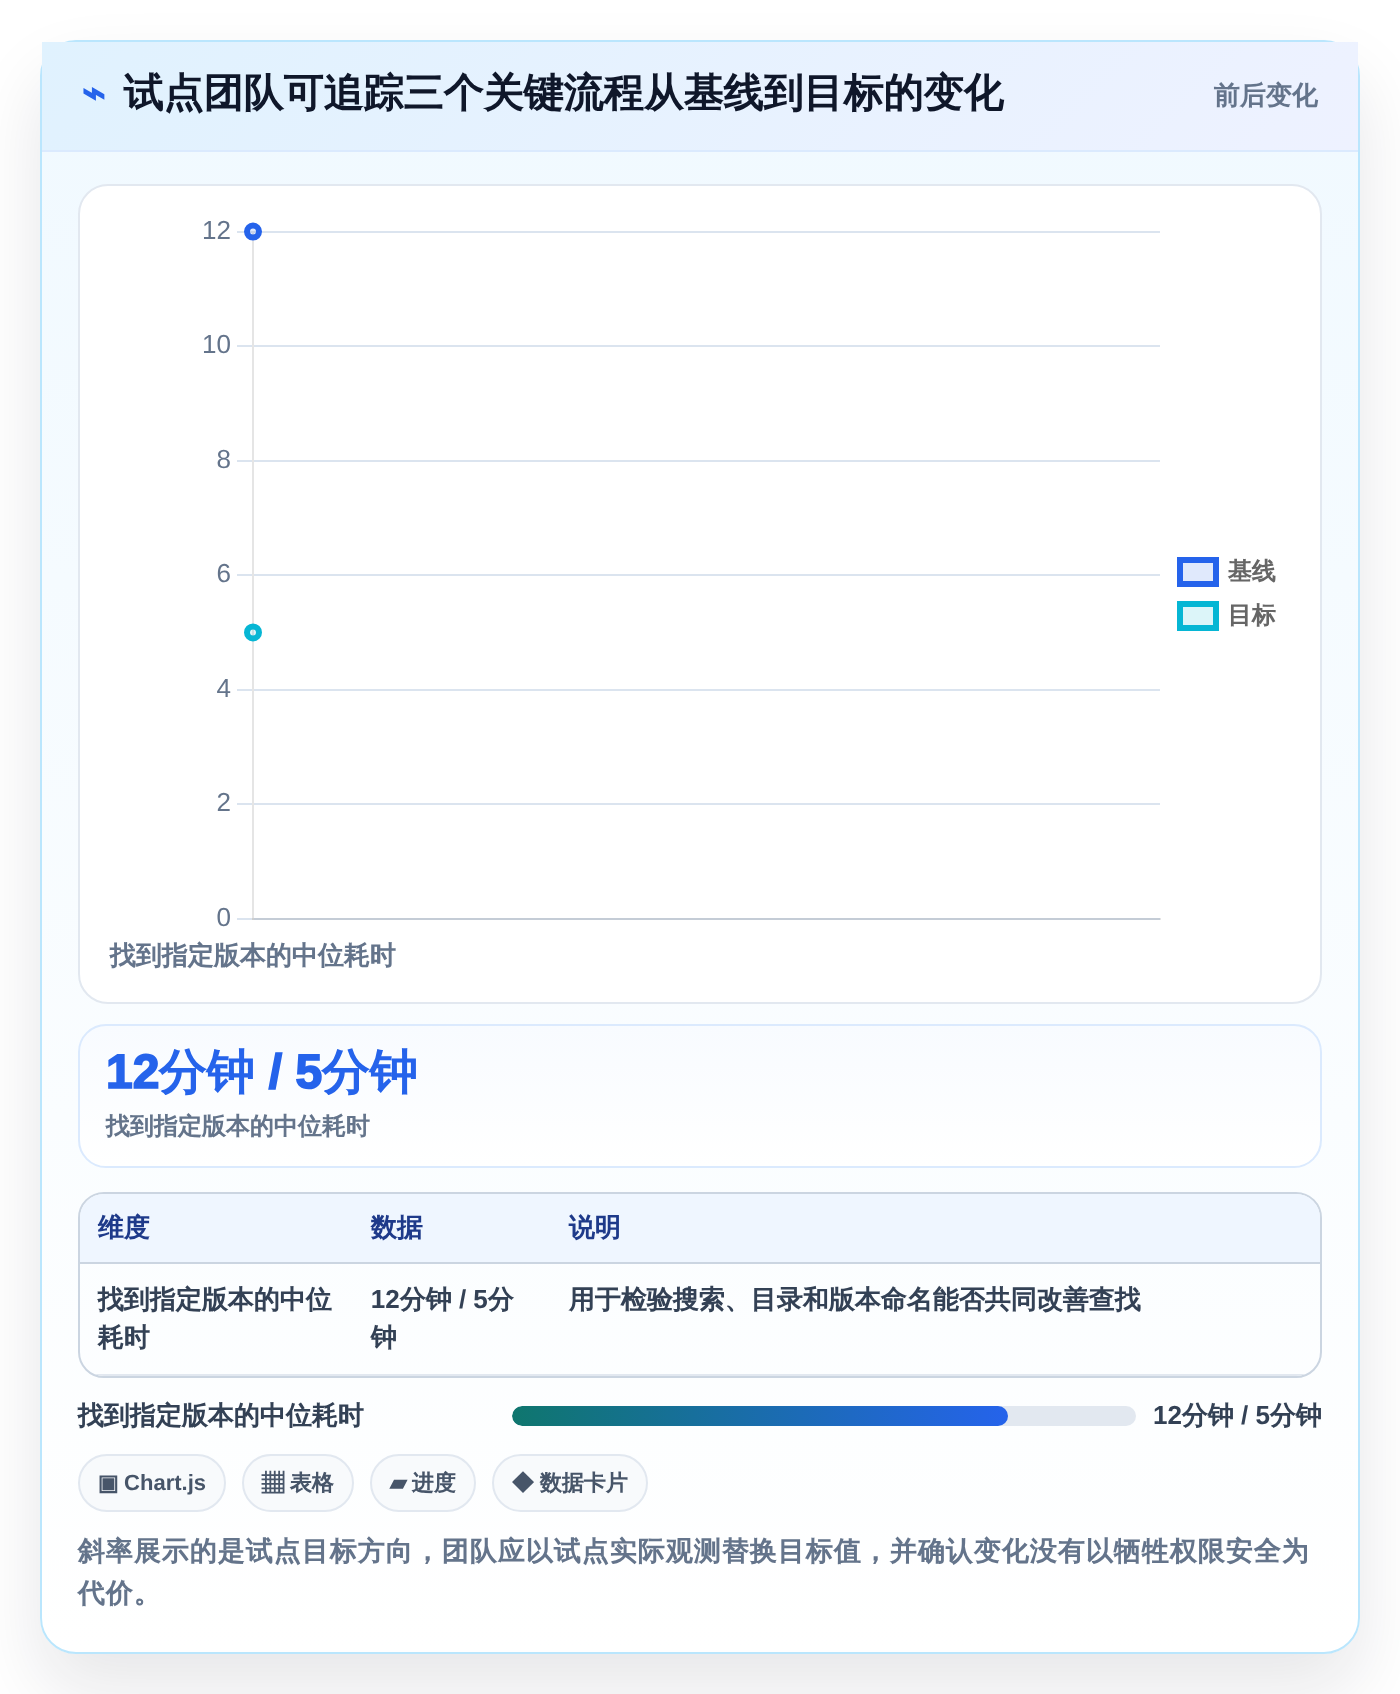This screenshot has height=1694, width=1400.
Task: Toggle the 目标 legend entry in the chart
Action: click(x=1226, y=616)
